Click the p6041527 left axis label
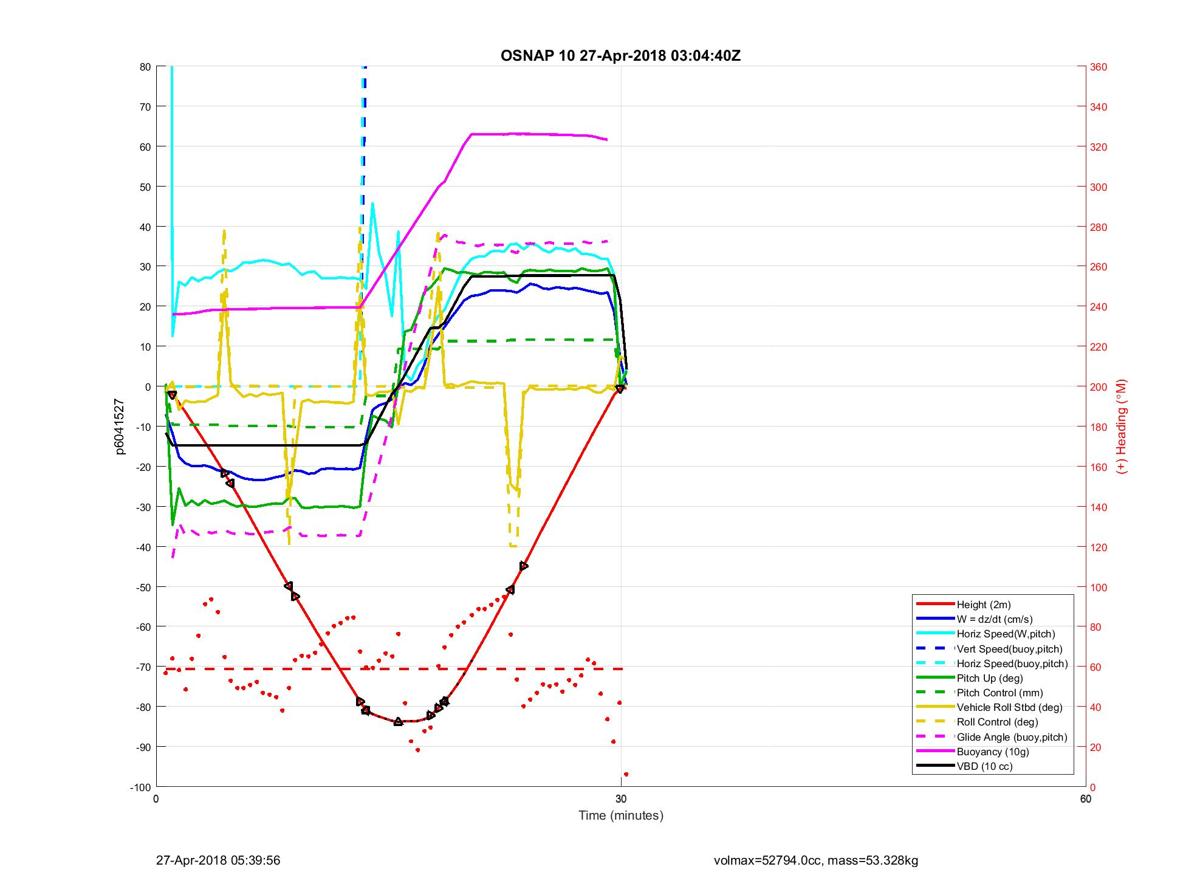This screenshot has height=885, width=1200. coord(119,427)
